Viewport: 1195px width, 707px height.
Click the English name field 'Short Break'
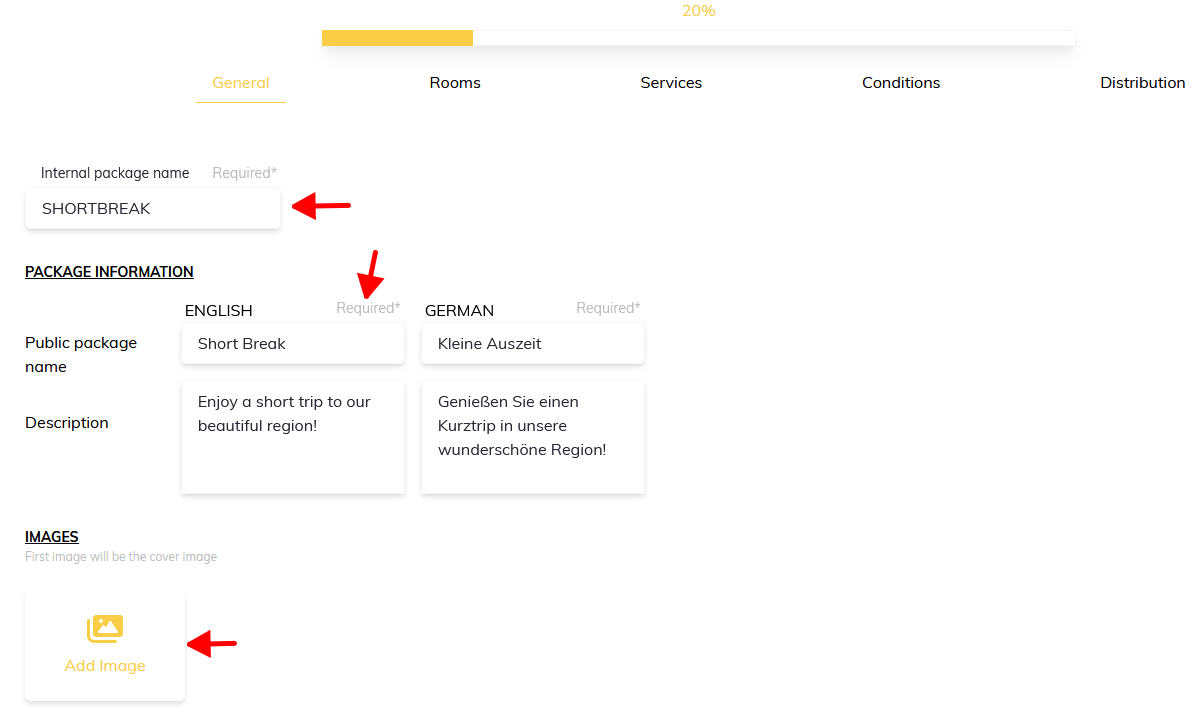click(293, 344)
